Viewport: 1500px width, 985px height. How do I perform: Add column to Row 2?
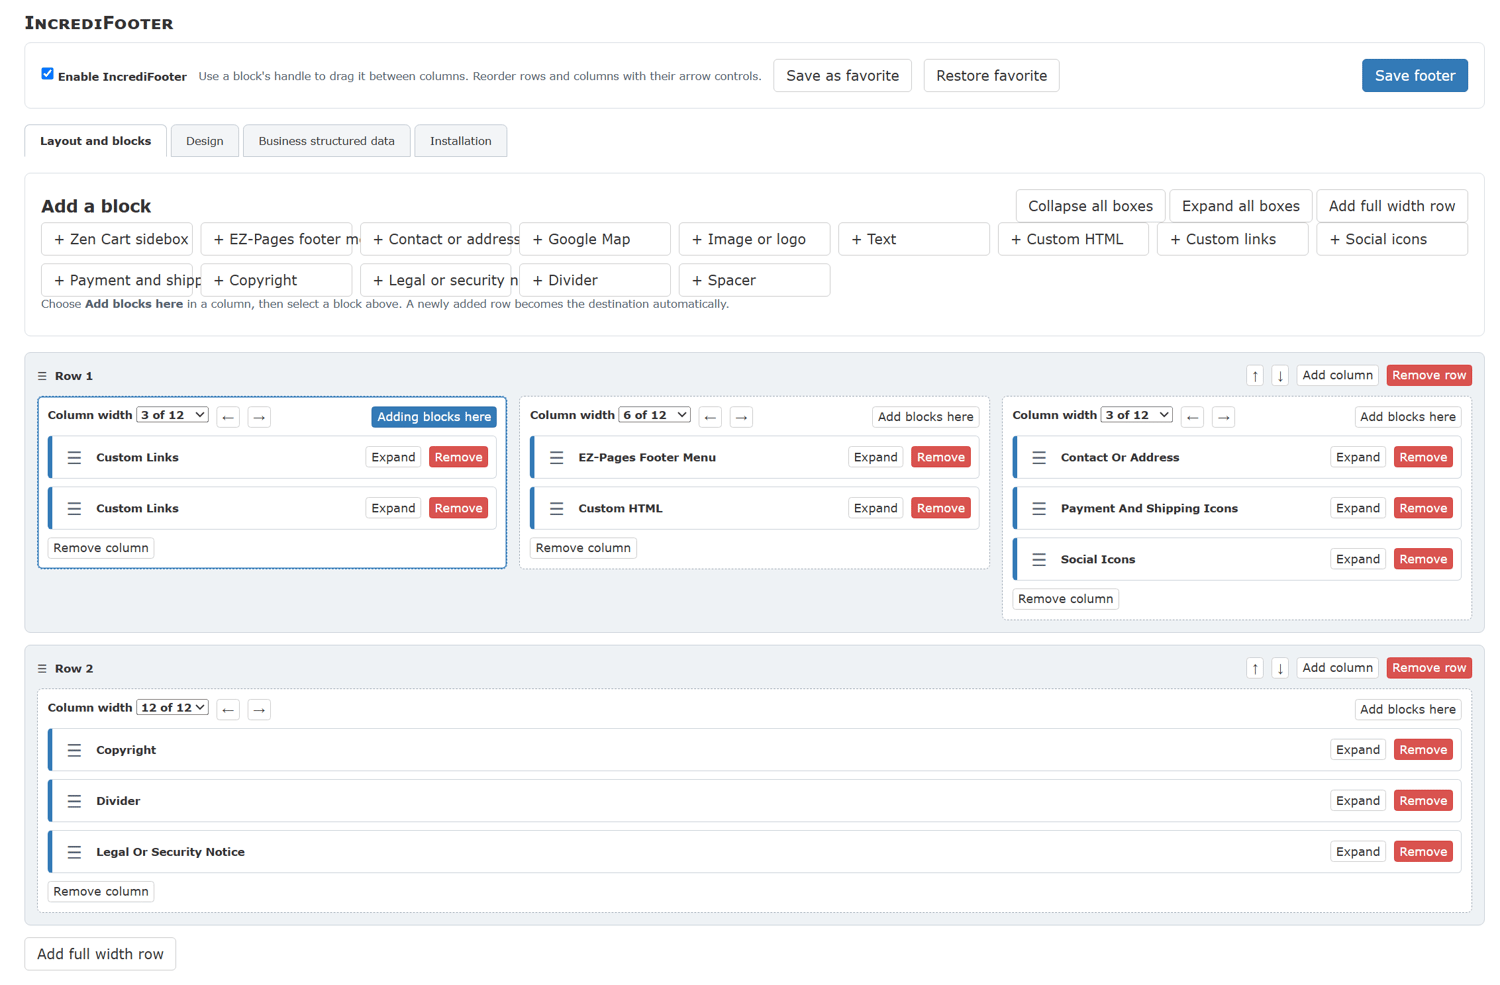click(x=1337, y=668)
